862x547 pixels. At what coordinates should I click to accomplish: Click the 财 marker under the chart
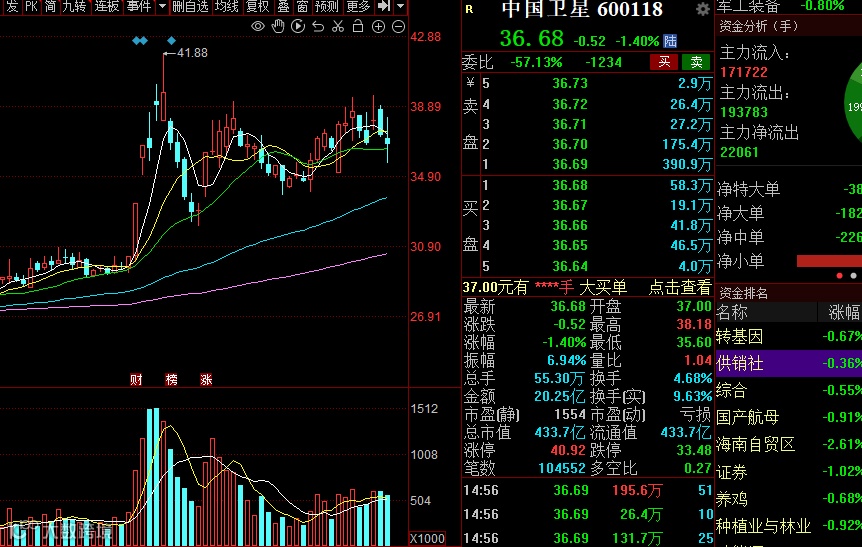pos(136,379)
